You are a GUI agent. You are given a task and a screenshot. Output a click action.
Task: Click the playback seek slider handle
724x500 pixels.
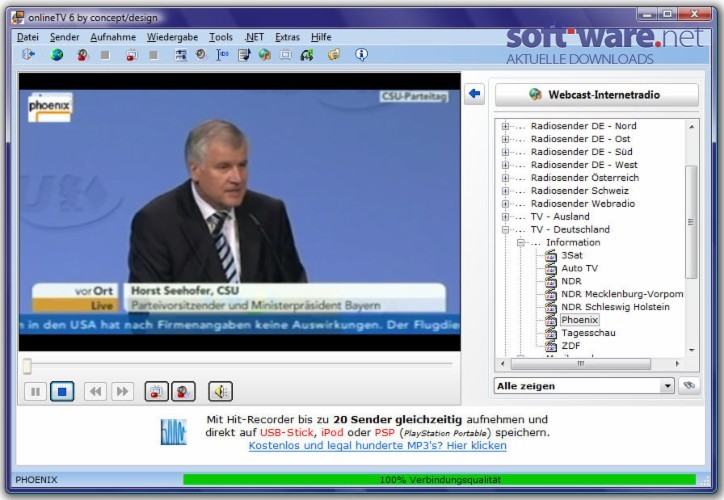click(27, 366)
